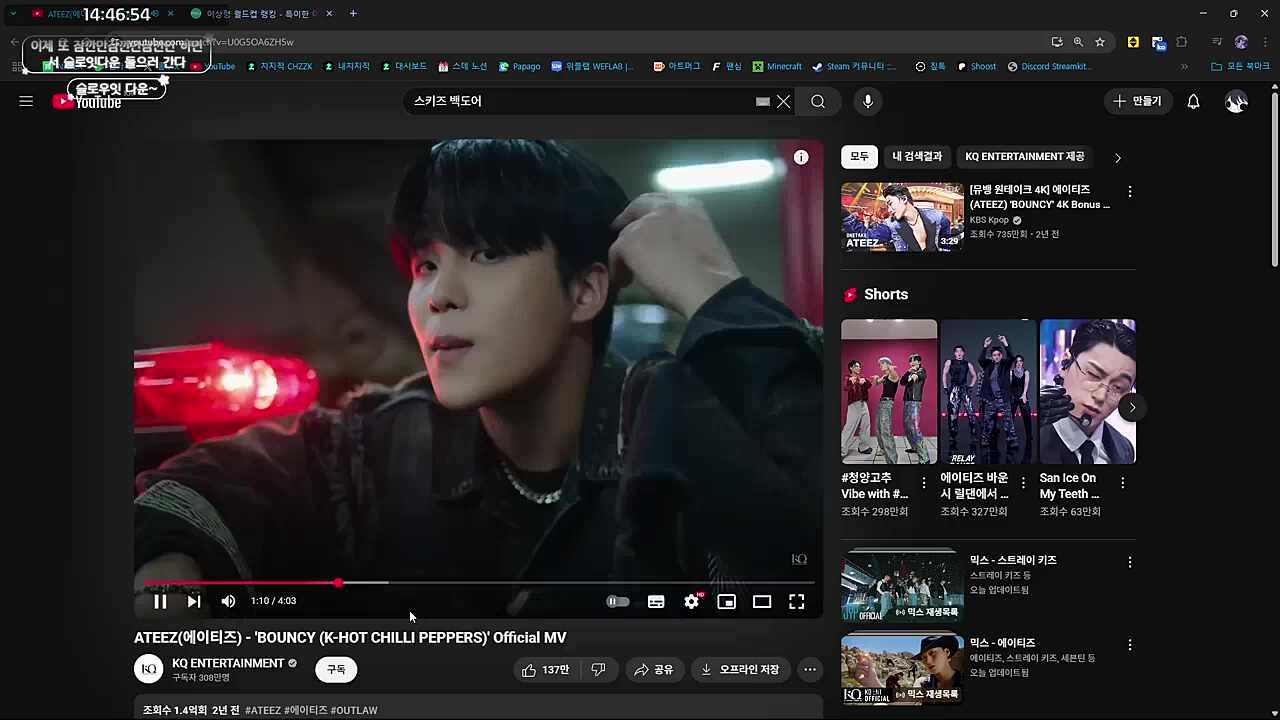Open the YouTube guide hamburger menu
The height and width of the screenshot is (720, 1280).
[x=26, y=101]
